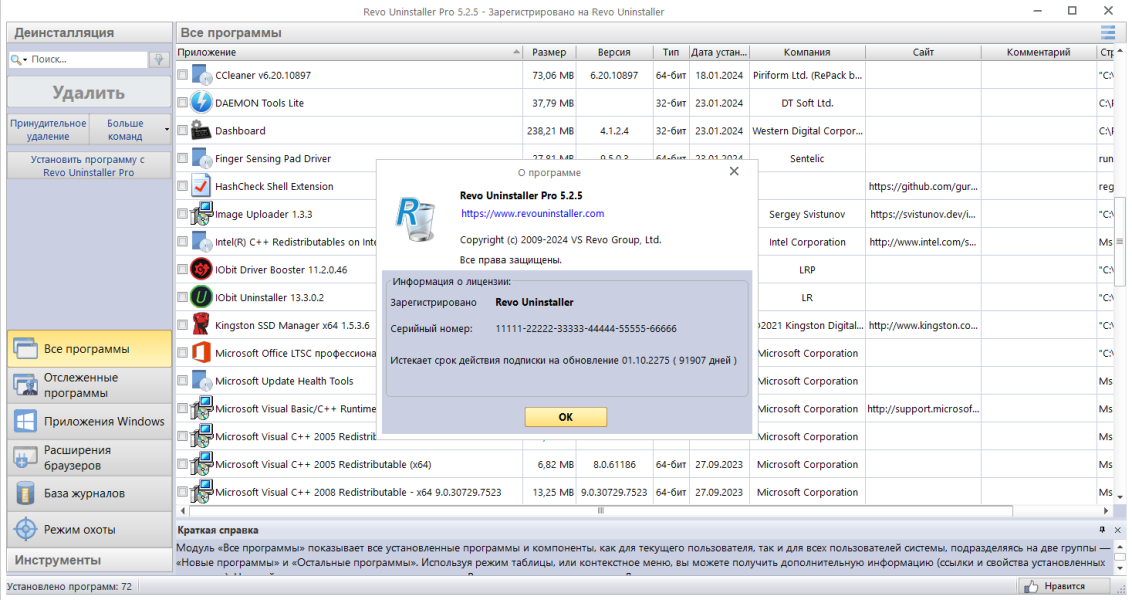Image resolution: width=1132 pixels, height=600 pixels.
Task: Expand the Больше команд dropdown
Action: click(167, 130)
